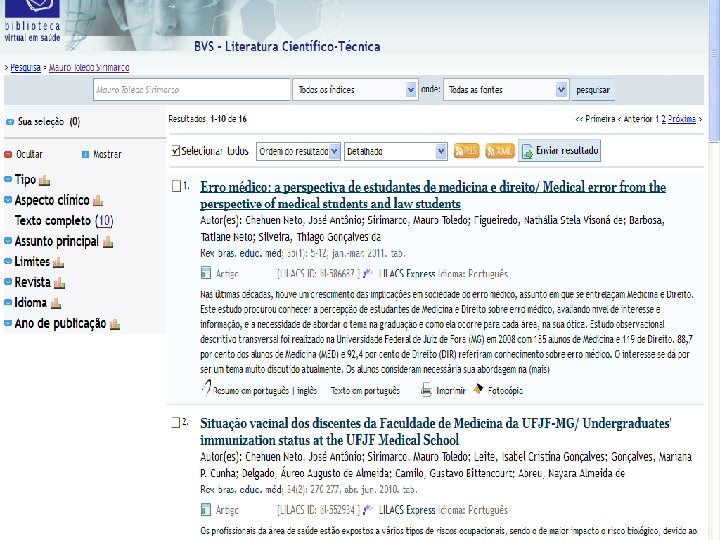
Task: Click the Artigo document icon of result 2
Action: (x=206, y=509)
